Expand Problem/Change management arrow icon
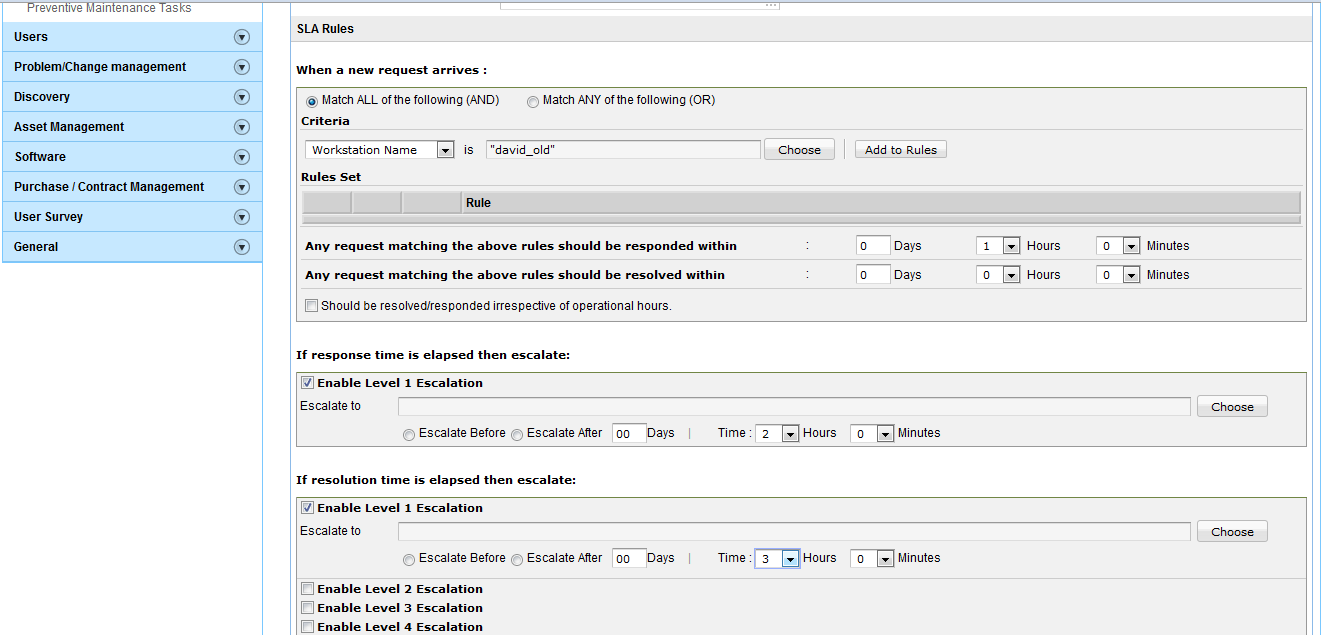This screenshot has width=1321, height=635. pos(241,67)
